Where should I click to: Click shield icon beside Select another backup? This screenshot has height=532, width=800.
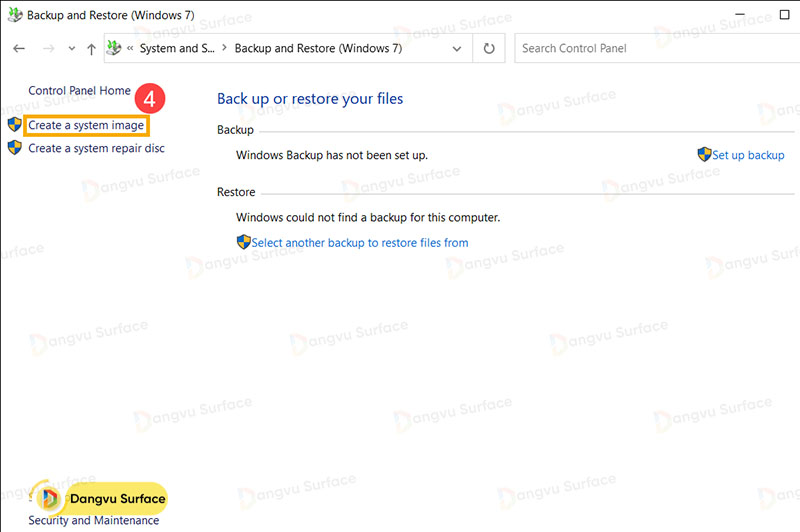(244, 242)
